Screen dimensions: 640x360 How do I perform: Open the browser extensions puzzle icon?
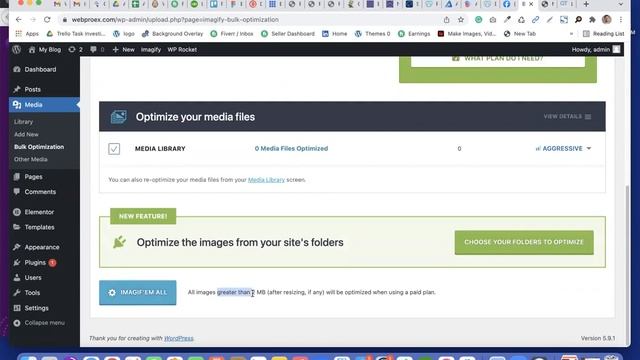point(592,20)
